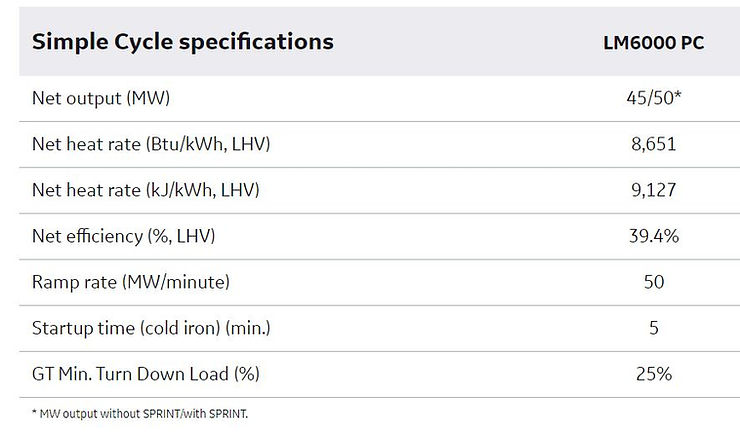Click the "Simple Cycle specifications" table heading
740x432 pixels.
click(183, 42)
